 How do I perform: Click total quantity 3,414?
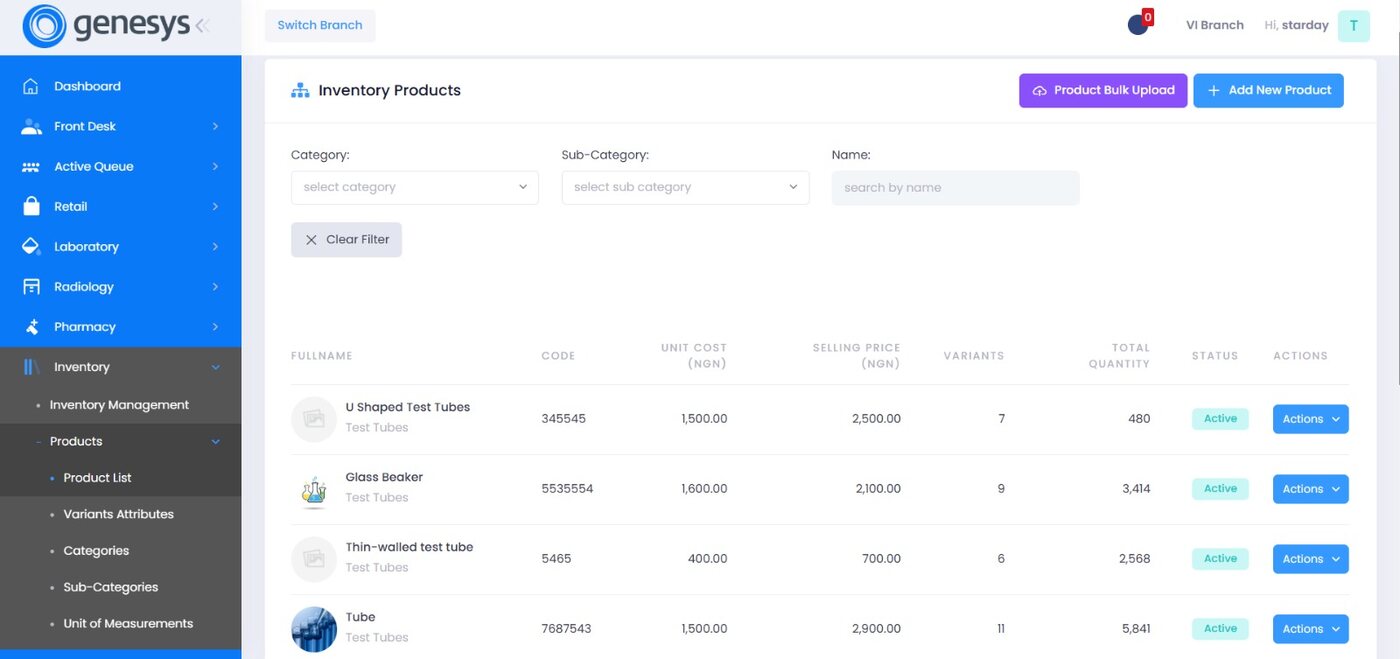1134,489
